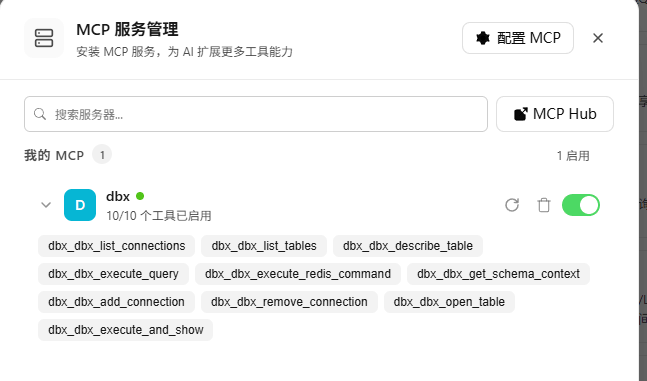Click the green status dot beside dbx
The width and height of the screenshot is (647, 381).
[140, 196]
